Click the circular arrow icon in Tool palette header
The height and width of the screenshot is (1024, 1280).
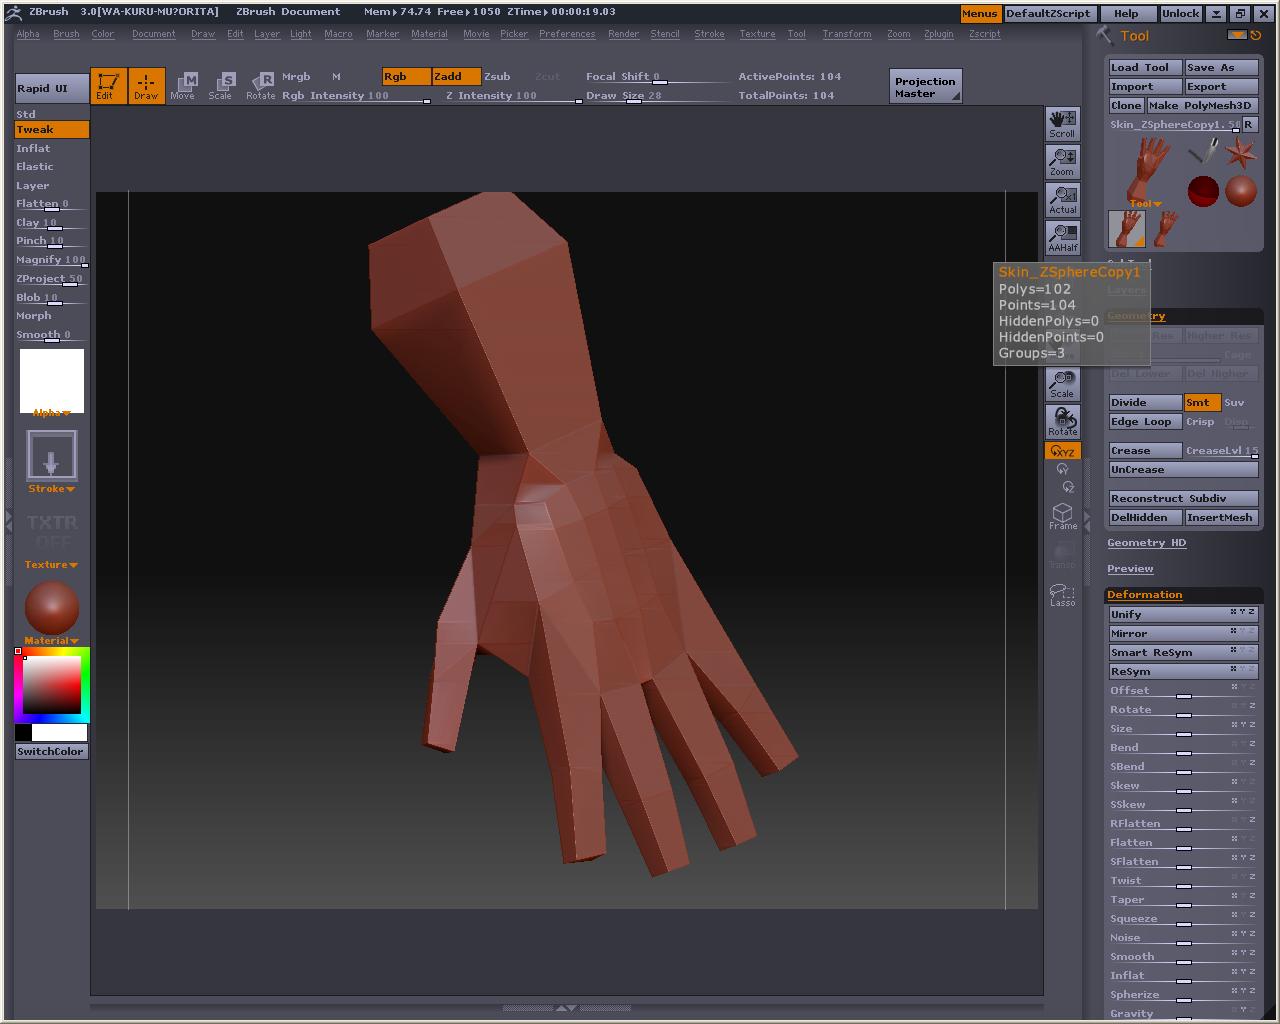click(x=1256, y=35)
